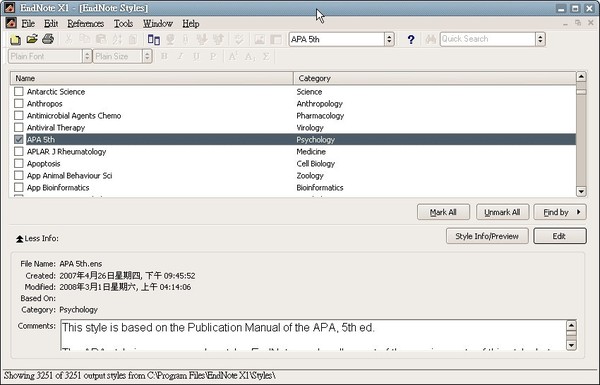Click the New Library toolbar icon
Viewport: 600px width, 385px height.
(15, 39)
